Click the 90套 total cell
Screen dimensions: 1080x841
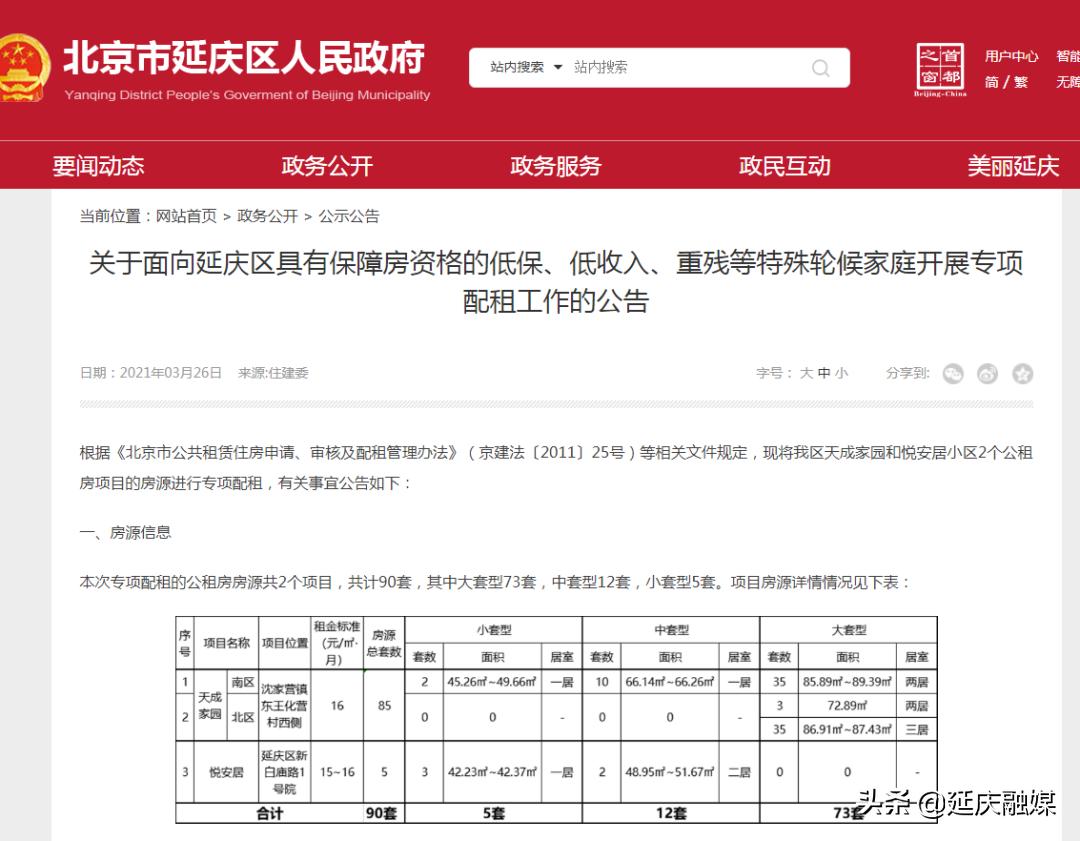[382, 813]
